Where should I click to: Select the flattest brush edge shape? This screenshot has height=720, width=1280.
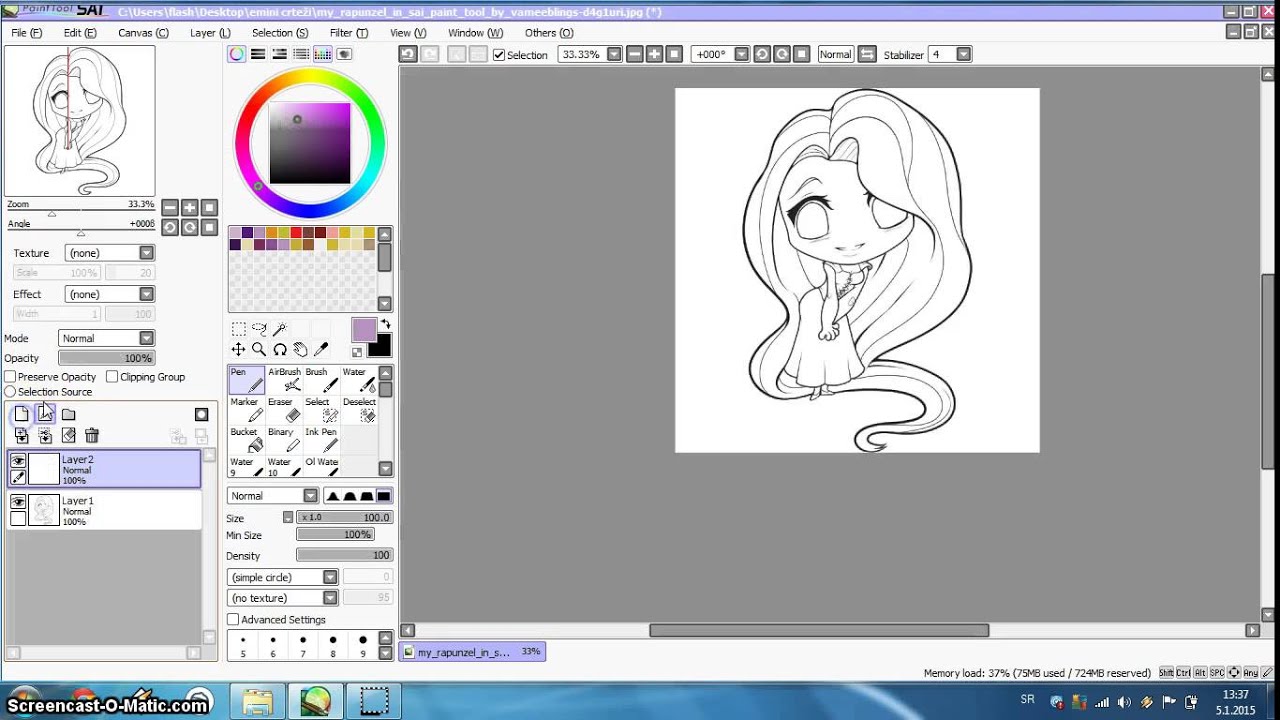pyautogui.click(x=383, y=496)
